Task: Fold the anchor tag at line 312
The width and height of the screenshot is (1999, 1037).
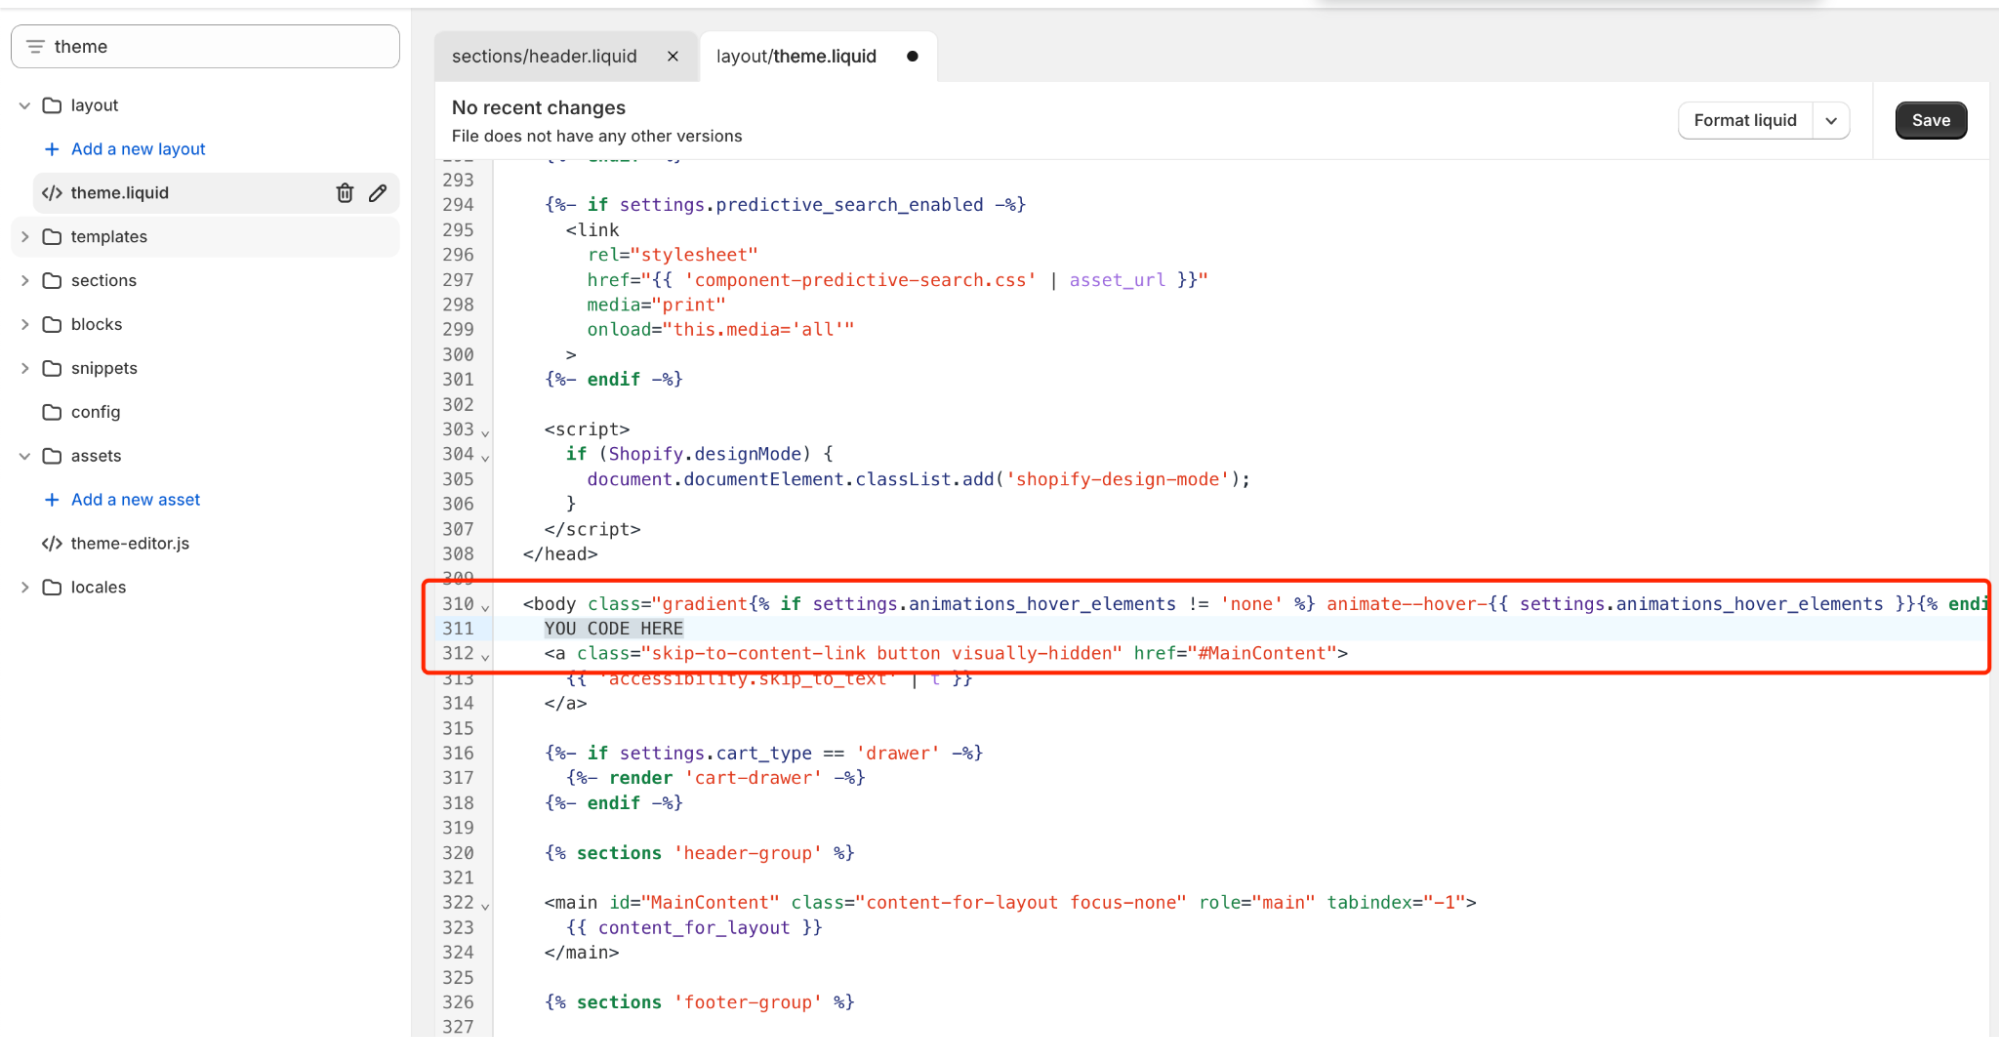Action: coord(485,657)
